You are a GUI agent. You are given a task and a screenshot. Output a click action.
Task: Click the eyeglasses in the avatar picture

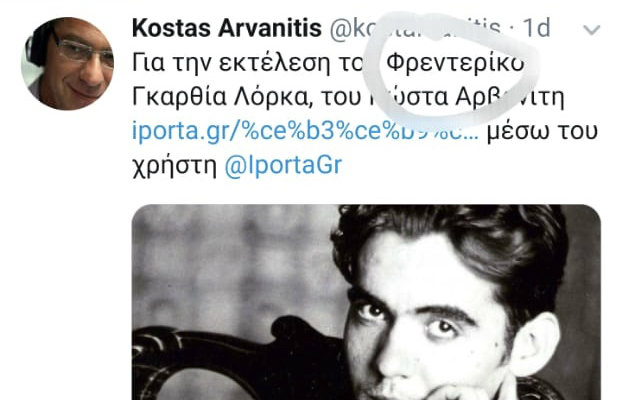click(x=85, y=51)
